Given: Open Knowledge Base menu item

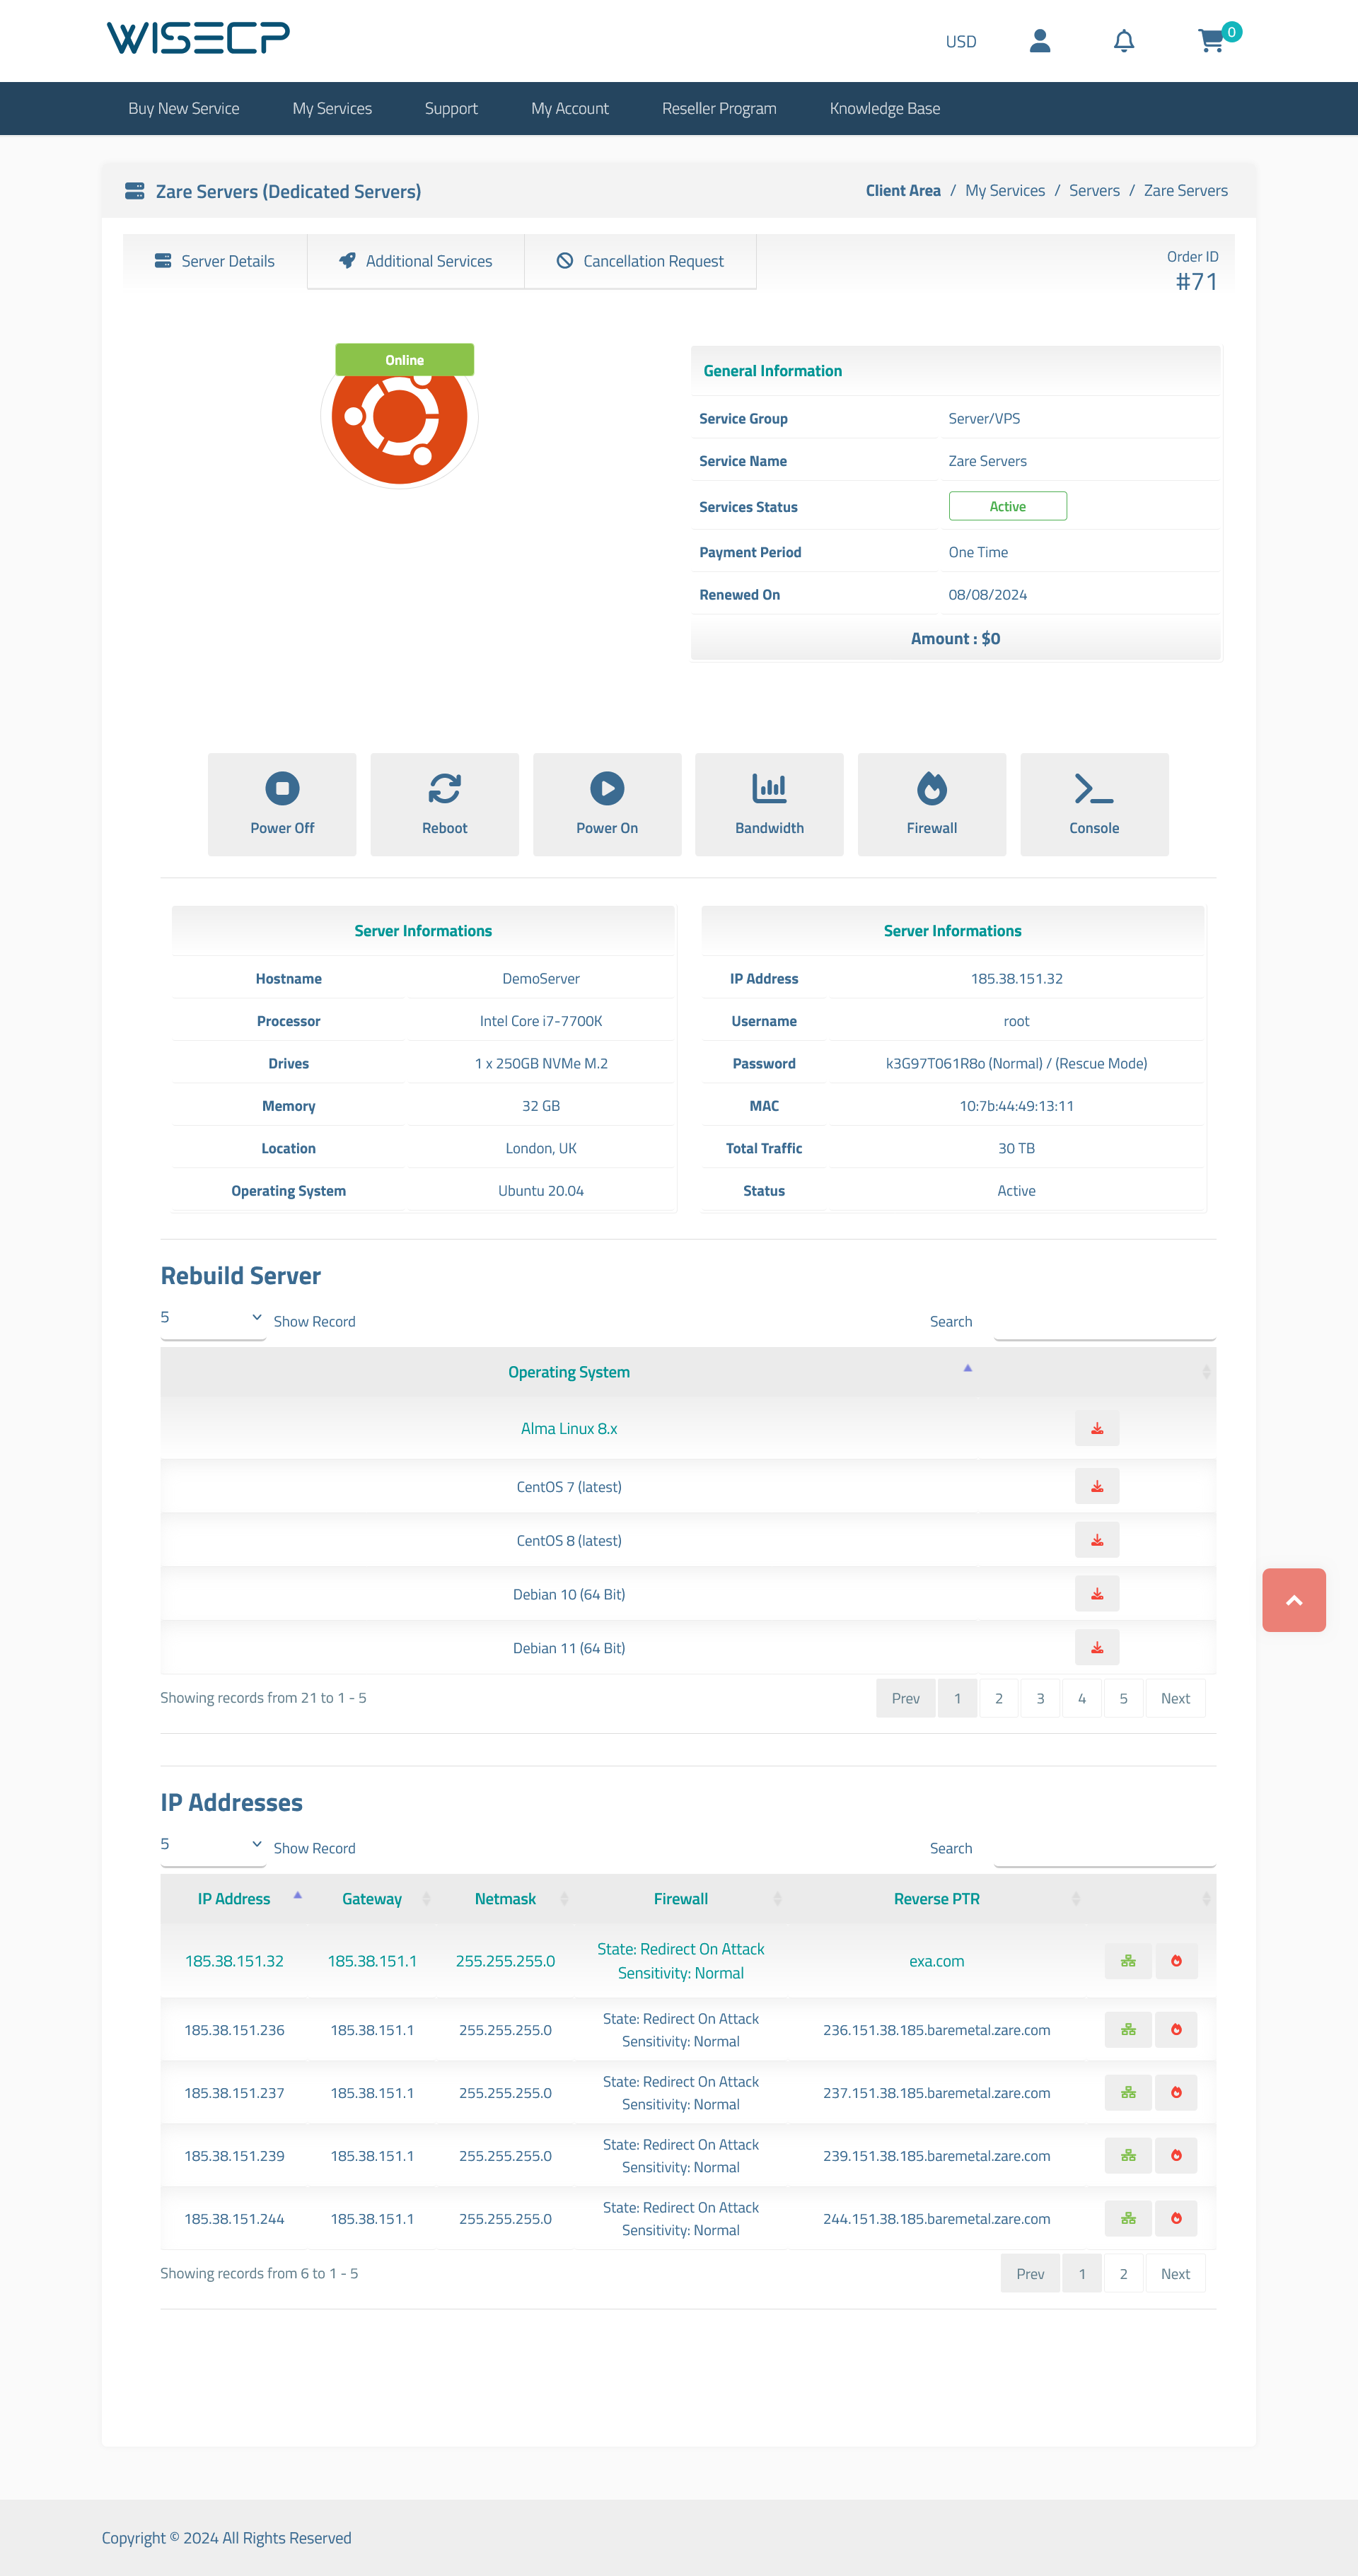Looking at the screenshot, I should pyautogui.click(x=885, y=108).
